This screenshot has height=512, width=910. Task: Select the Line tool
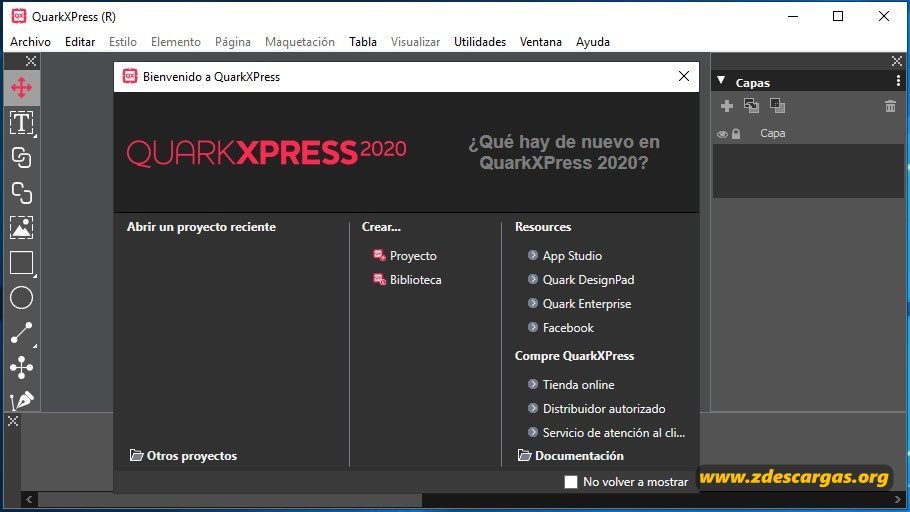pos(21,333)
